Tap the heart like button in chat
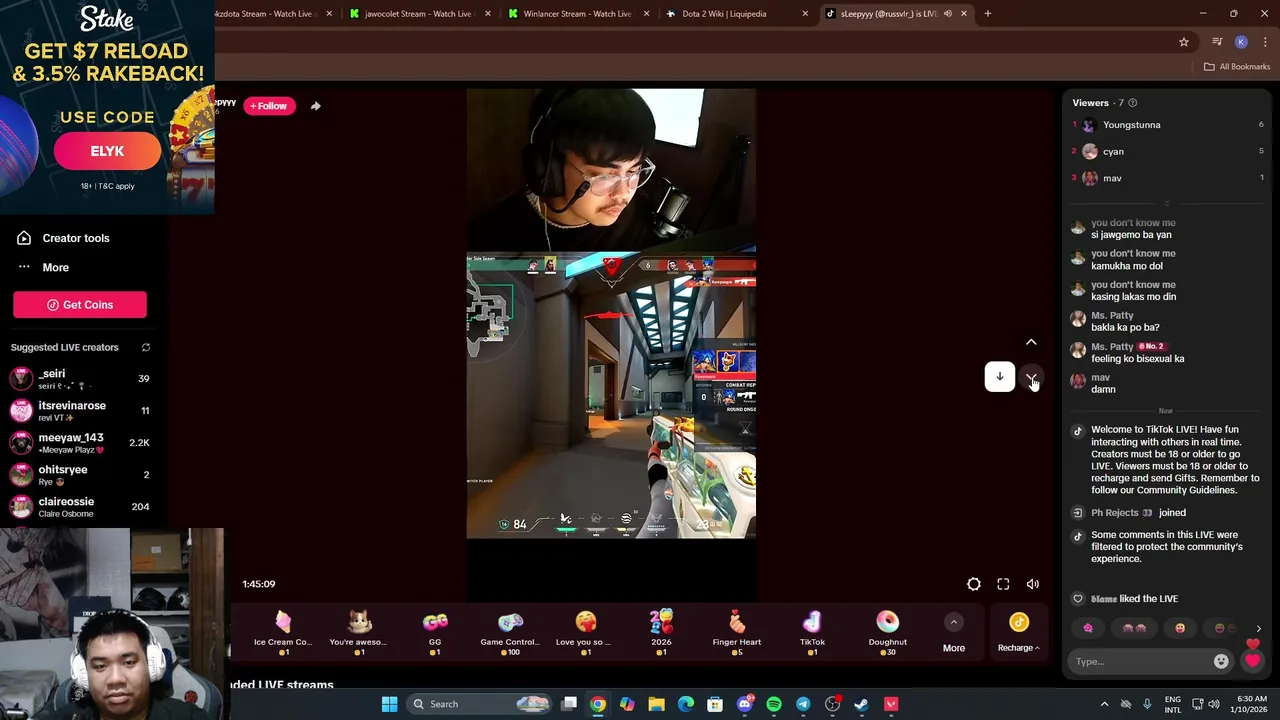Image resolution: width=1280 pixels, height=720 pixels. point(1252,661)
